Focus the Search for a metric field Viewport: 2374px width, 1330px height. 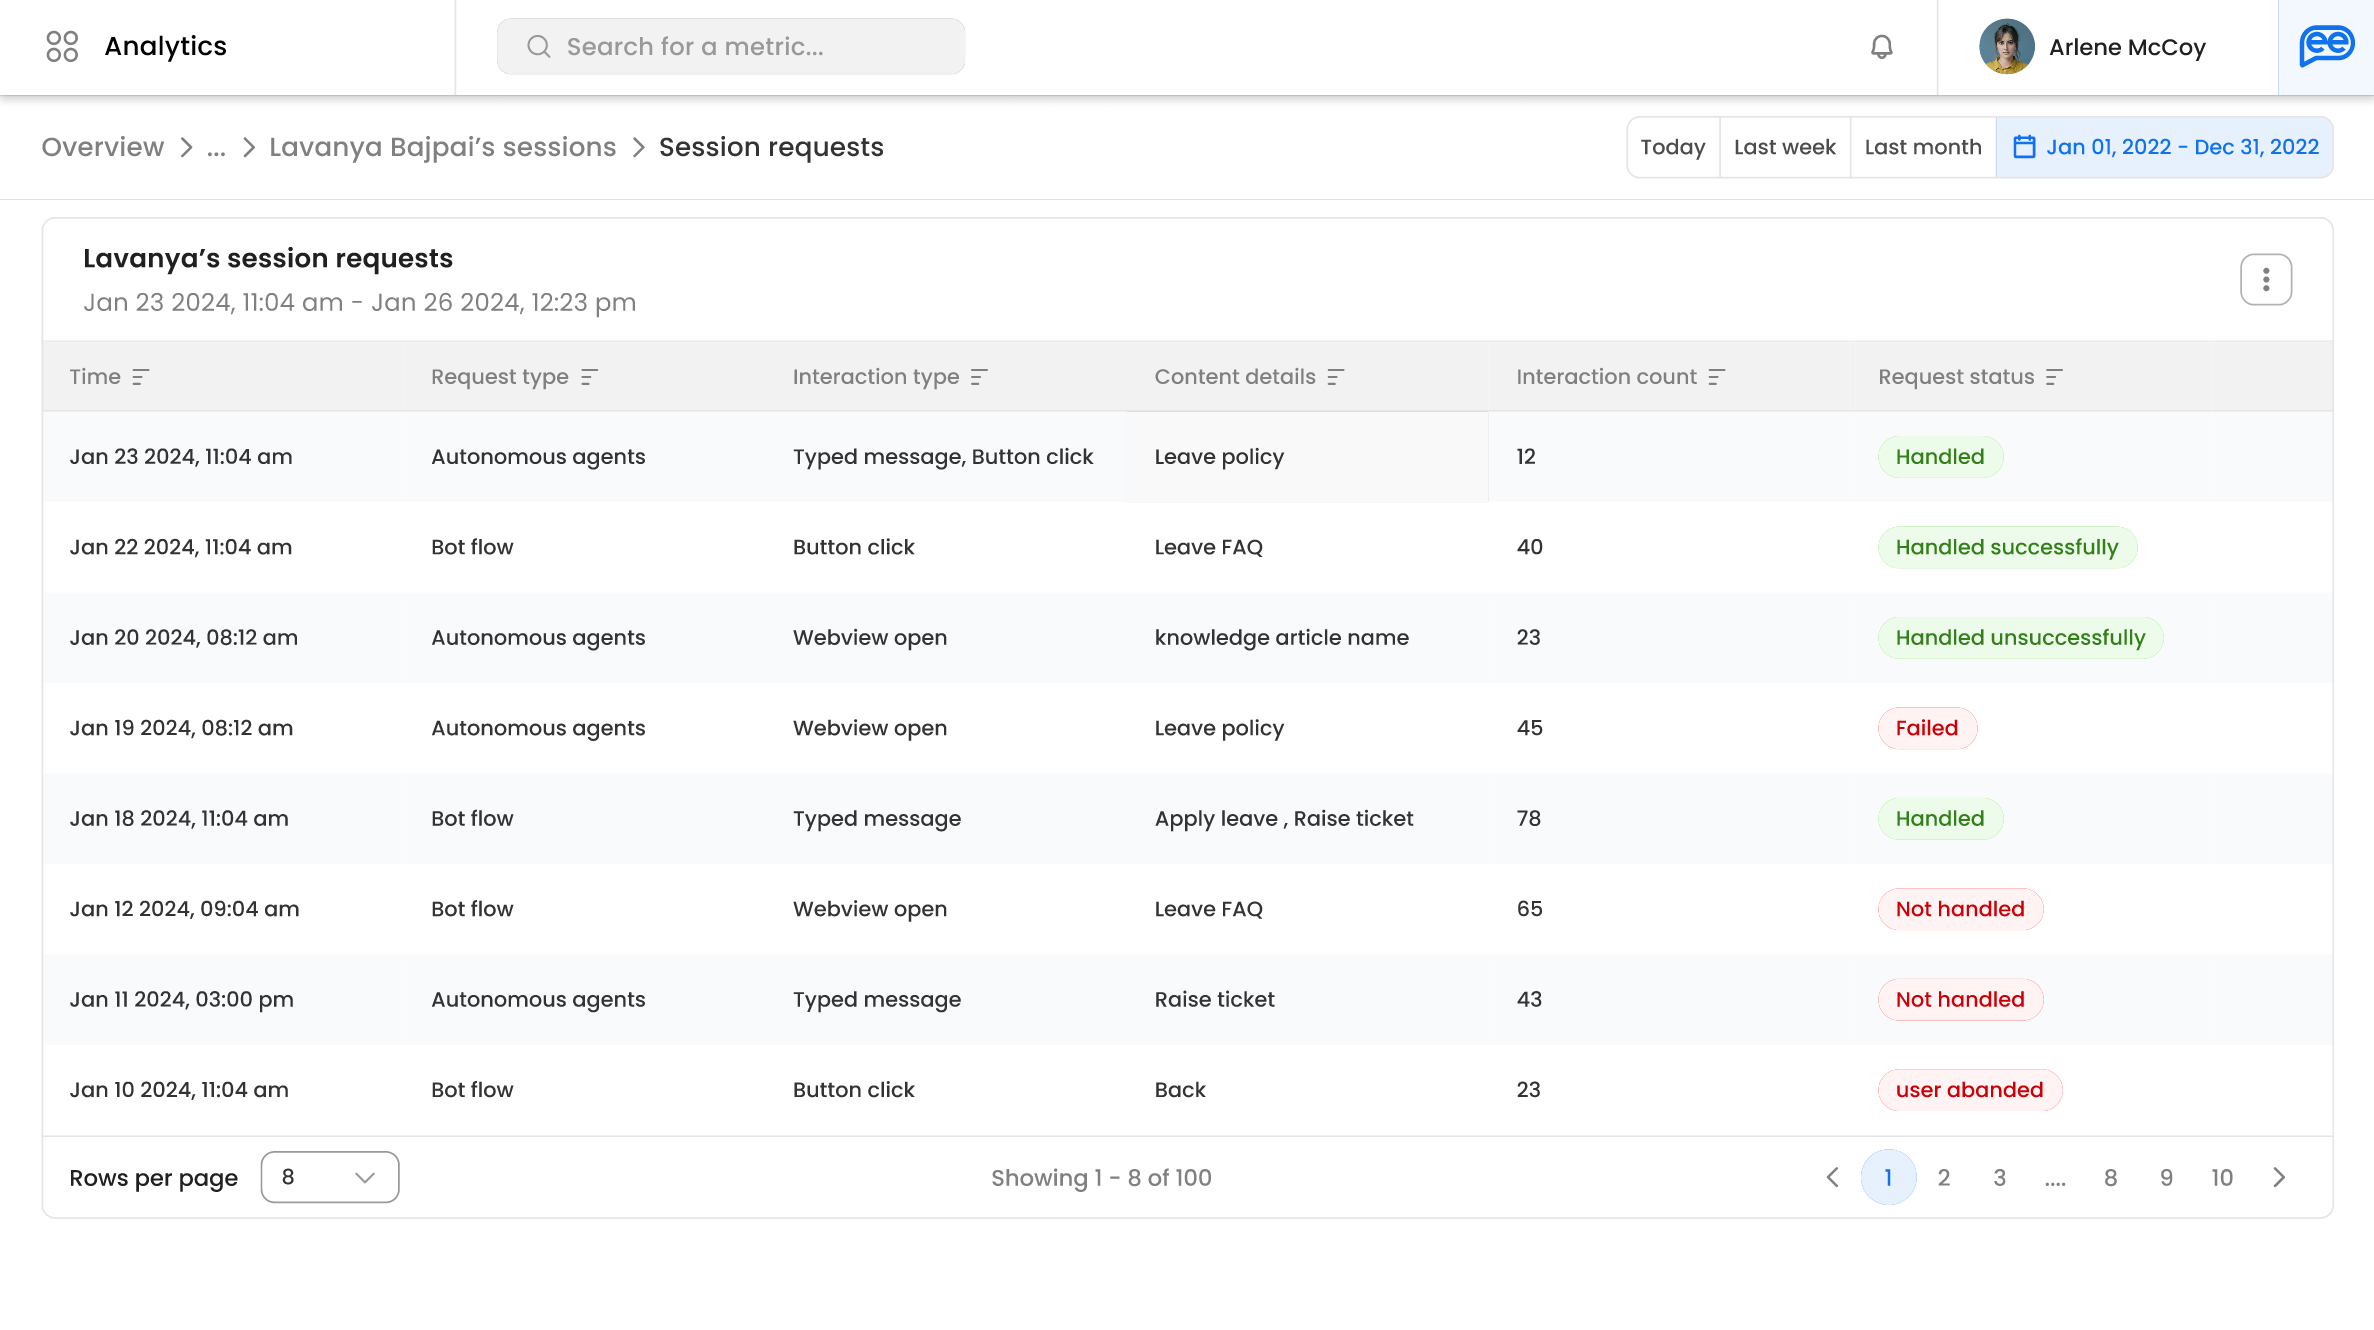pyautogui.click(x=730, y=46)
